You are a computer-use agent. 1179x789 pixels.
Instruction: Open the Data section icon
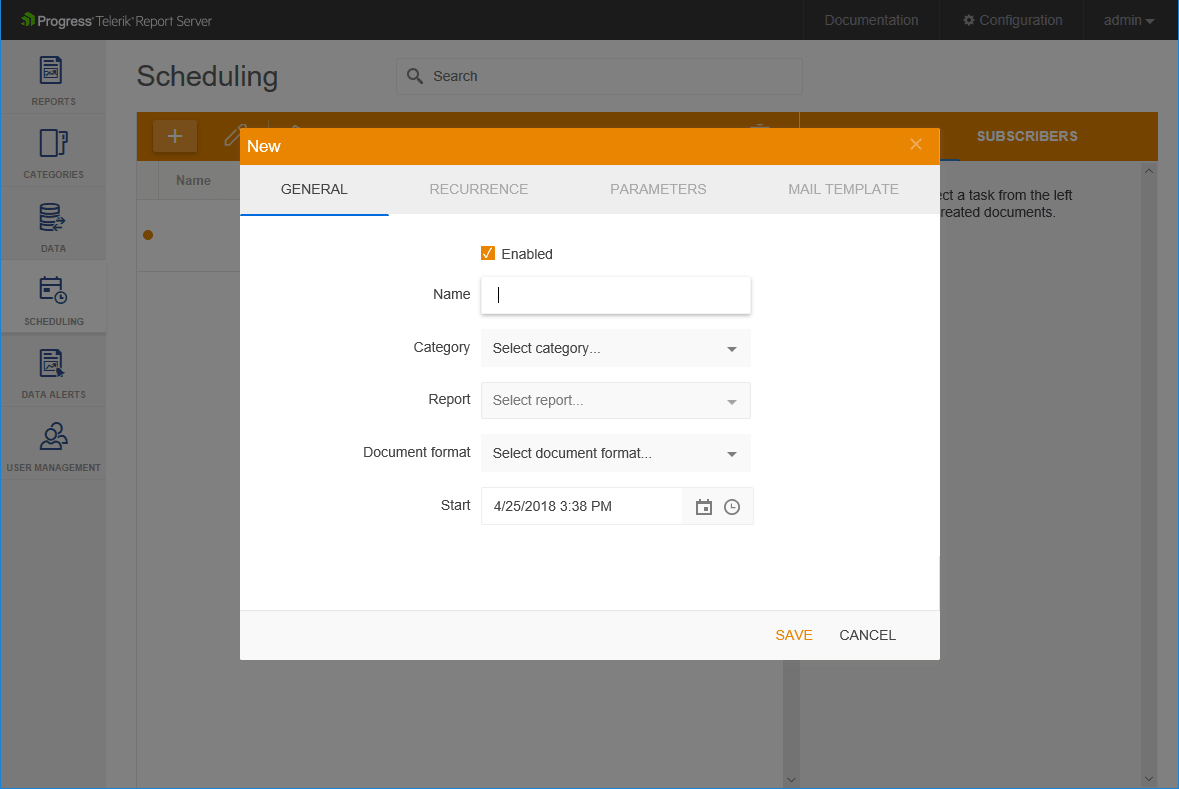pos(52,225)
